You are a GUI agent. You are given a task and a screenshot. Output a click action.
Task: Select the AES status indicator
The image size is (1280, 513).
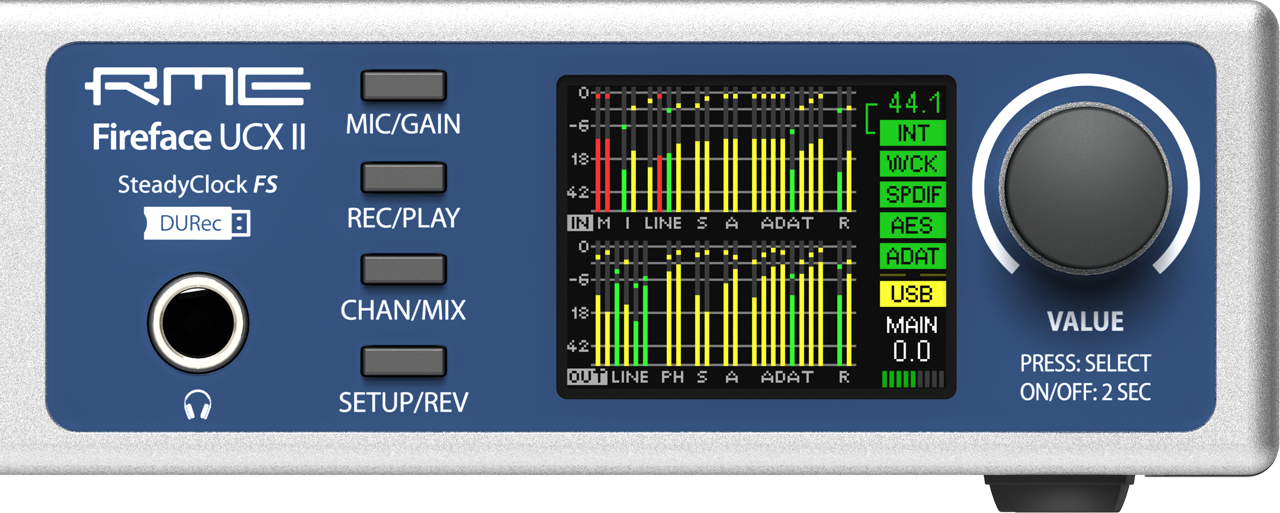[912, 225]
